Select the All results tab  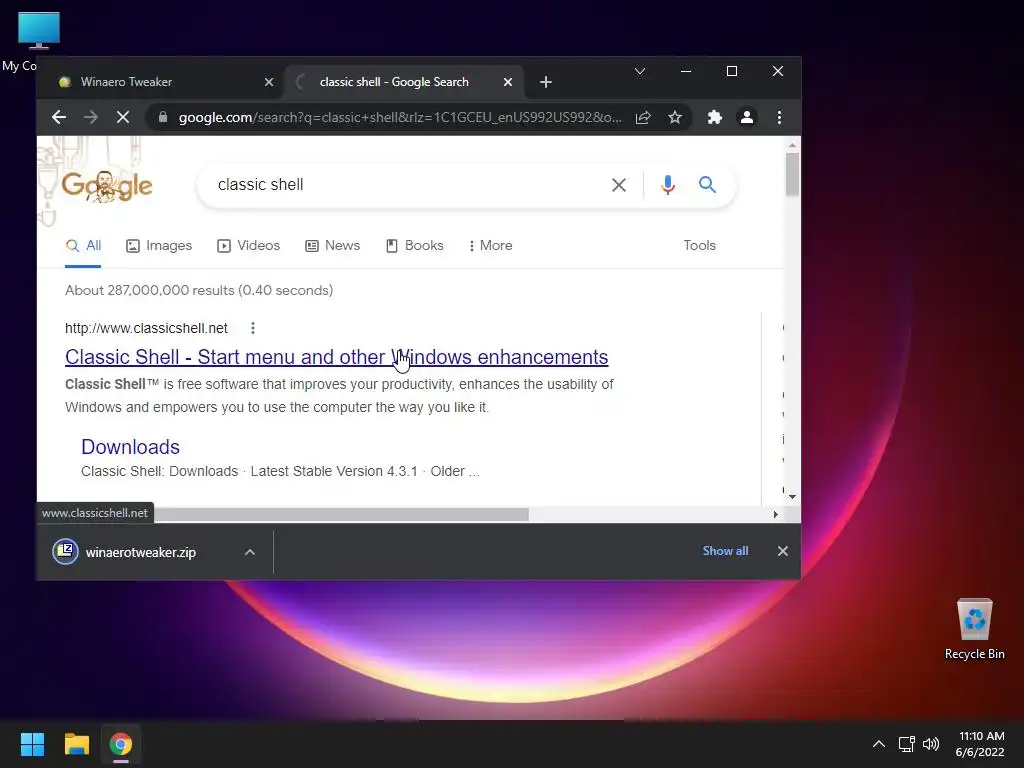83,246
